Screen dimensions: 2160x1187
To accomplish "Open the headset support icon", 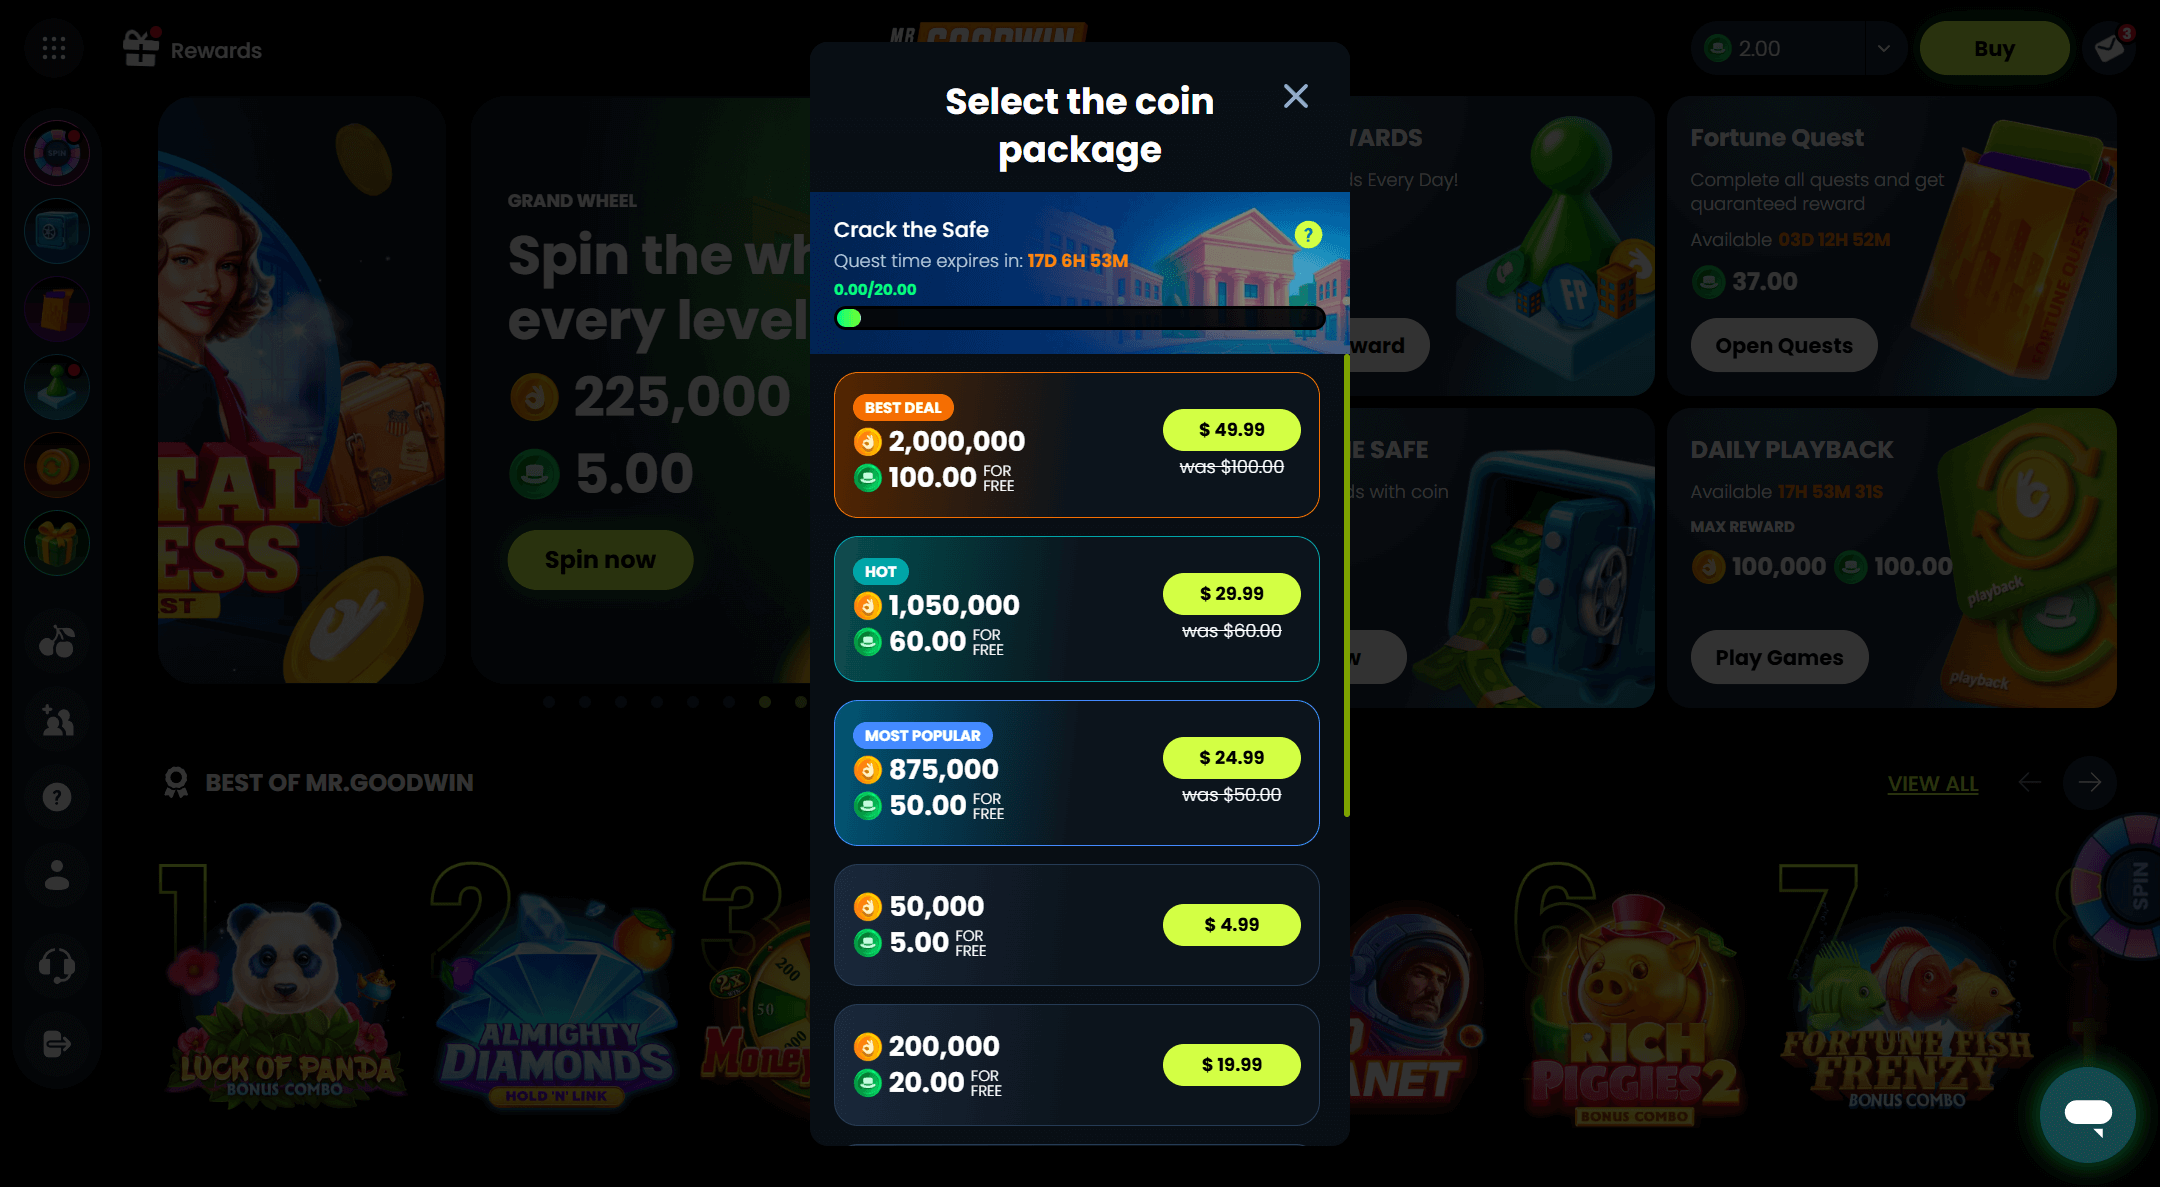I will tap(57, 965).
